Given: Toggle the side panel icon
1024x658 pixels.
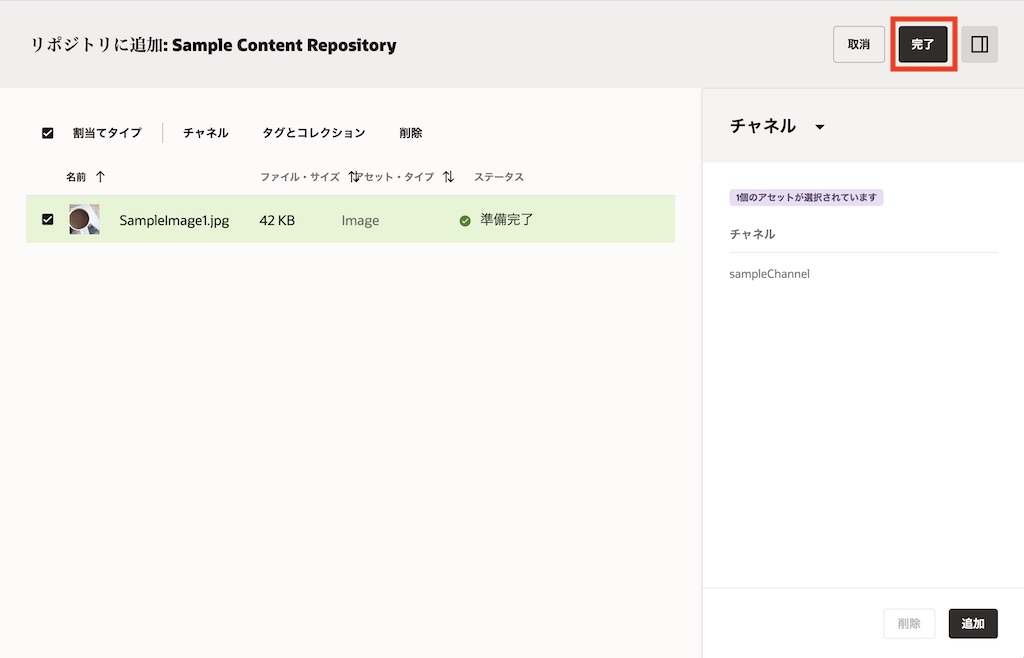Looking at the screenshot, I should tap(980, 45).
